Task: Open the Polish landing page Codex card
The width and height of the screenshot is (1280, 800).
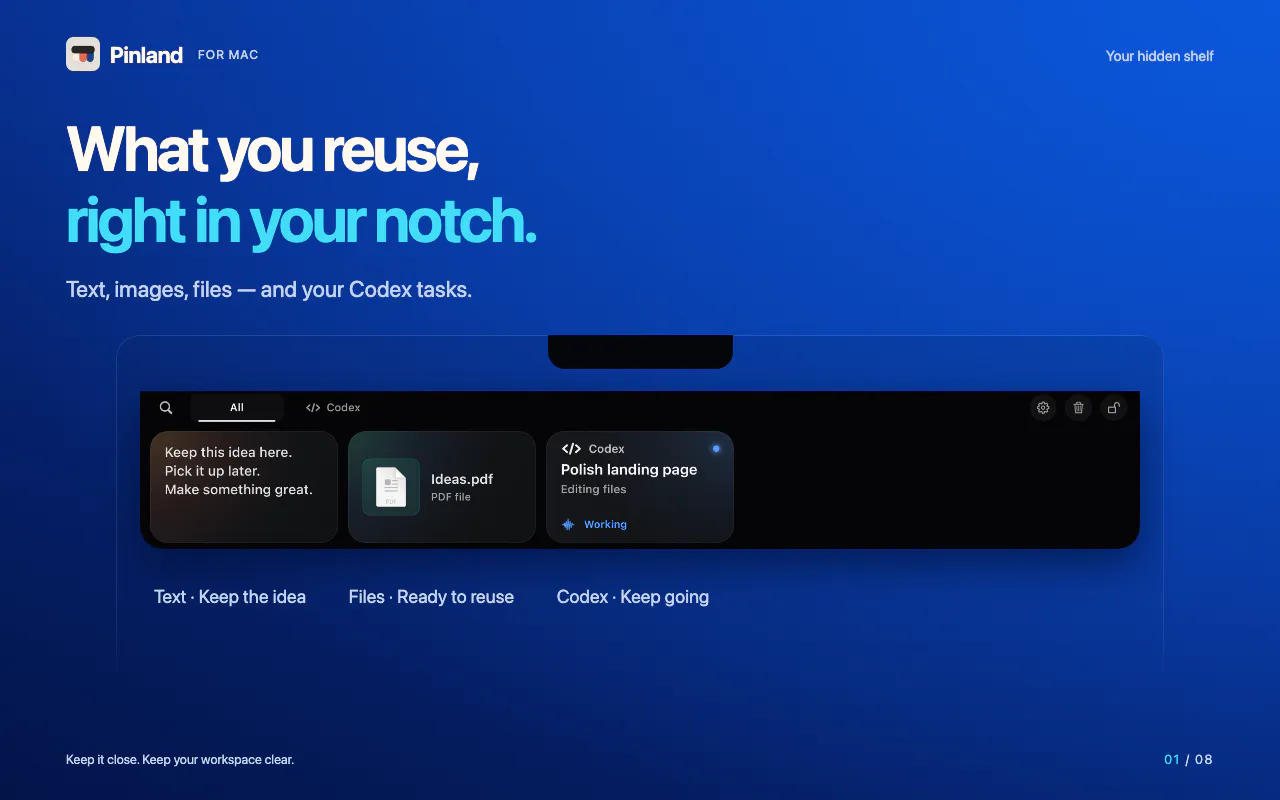Action: coord(640,487)
